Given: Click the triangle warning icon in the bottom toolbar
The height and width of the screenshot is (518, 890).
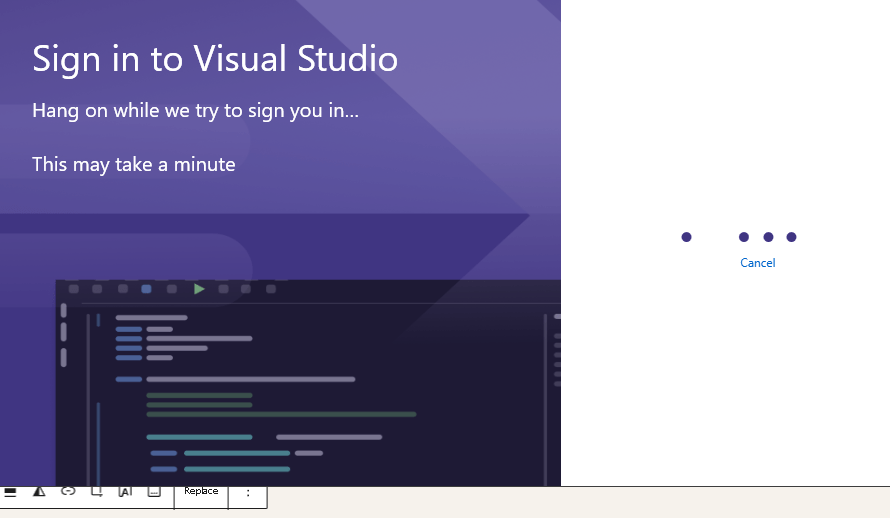Looking at the screenshot, I should 39,491.
